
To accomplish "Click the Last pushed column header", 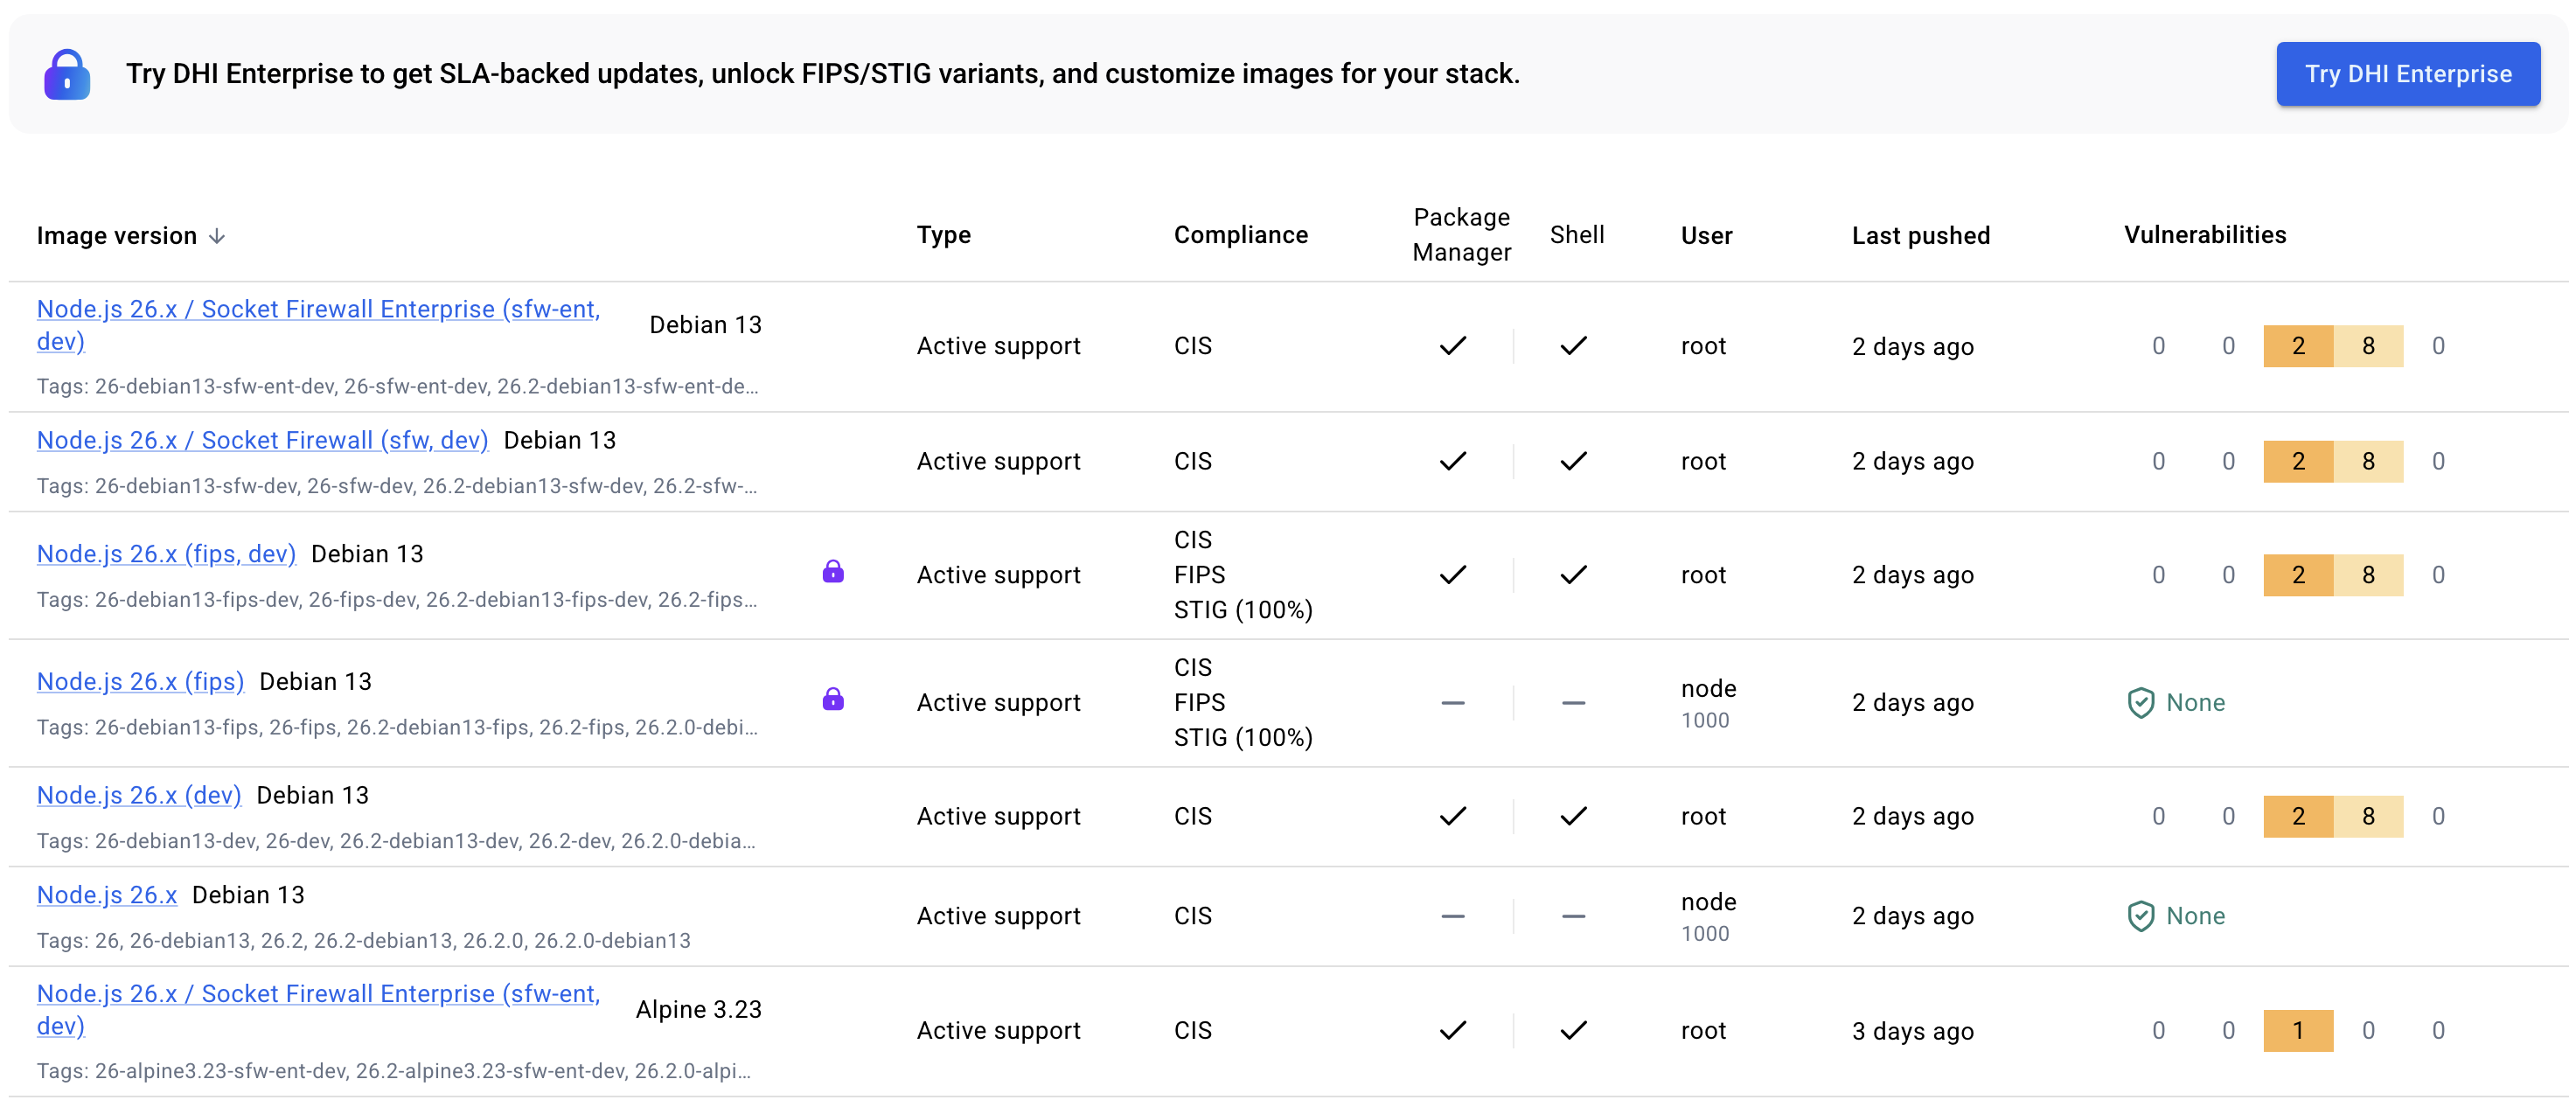I will [x=1921, y=236].
